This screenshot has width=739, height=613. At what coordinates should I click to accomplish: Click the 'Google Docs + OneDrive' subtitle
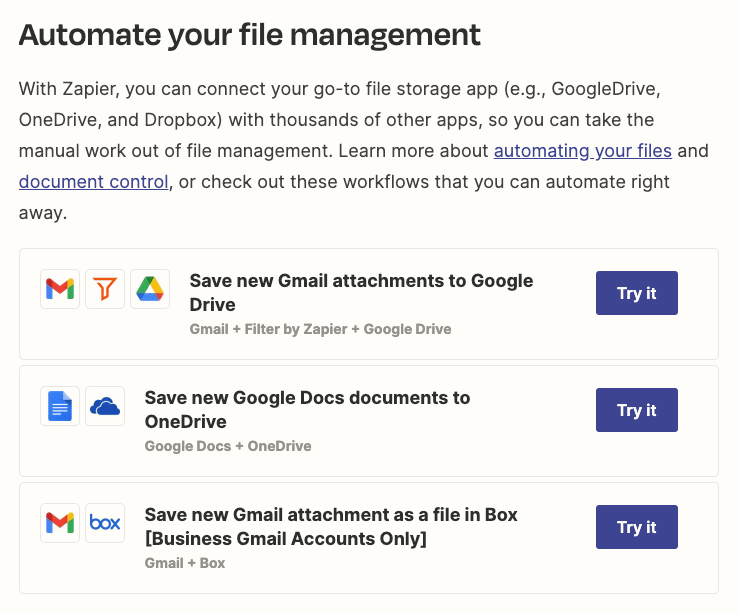point(228,446)
